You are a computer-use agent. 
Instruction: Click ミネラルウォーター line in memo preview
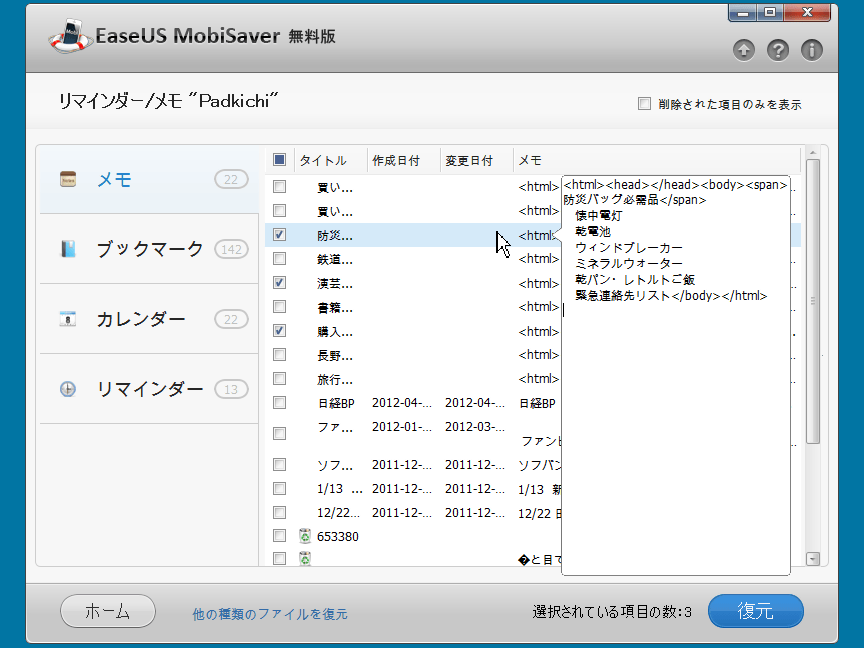point(629,263)
